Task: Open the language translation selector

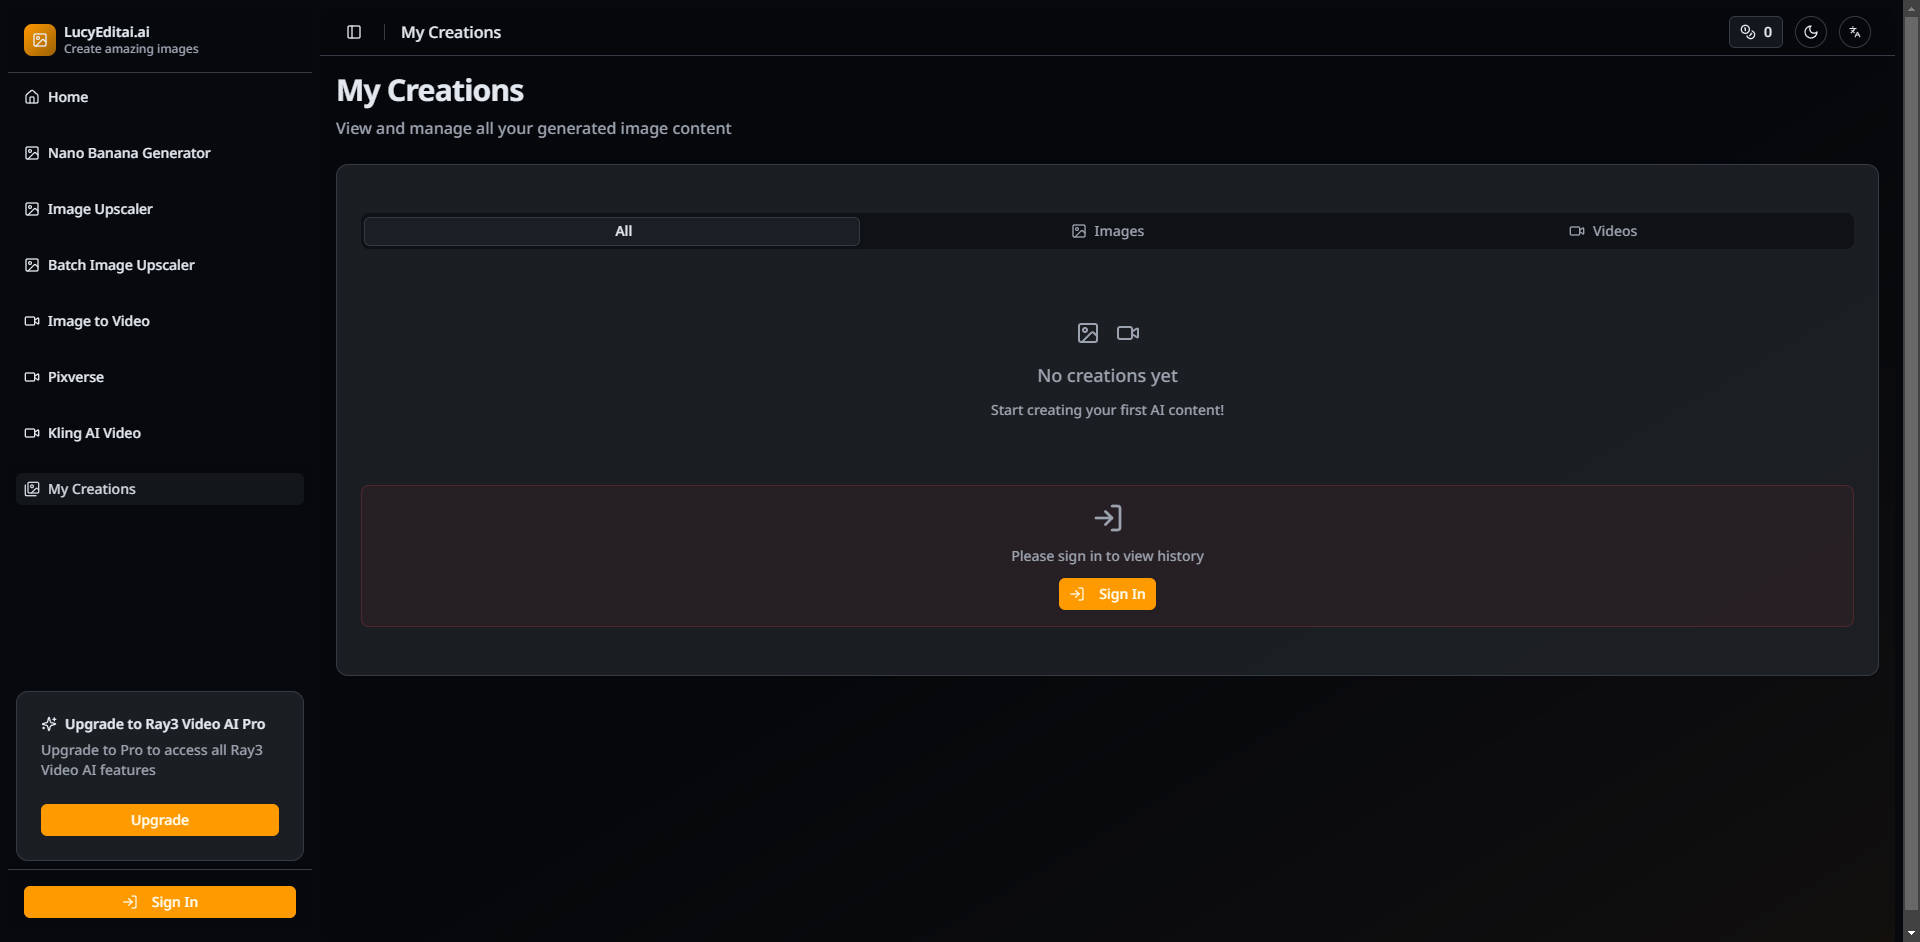Action: pyautogui.click(x=1855, y=32)
